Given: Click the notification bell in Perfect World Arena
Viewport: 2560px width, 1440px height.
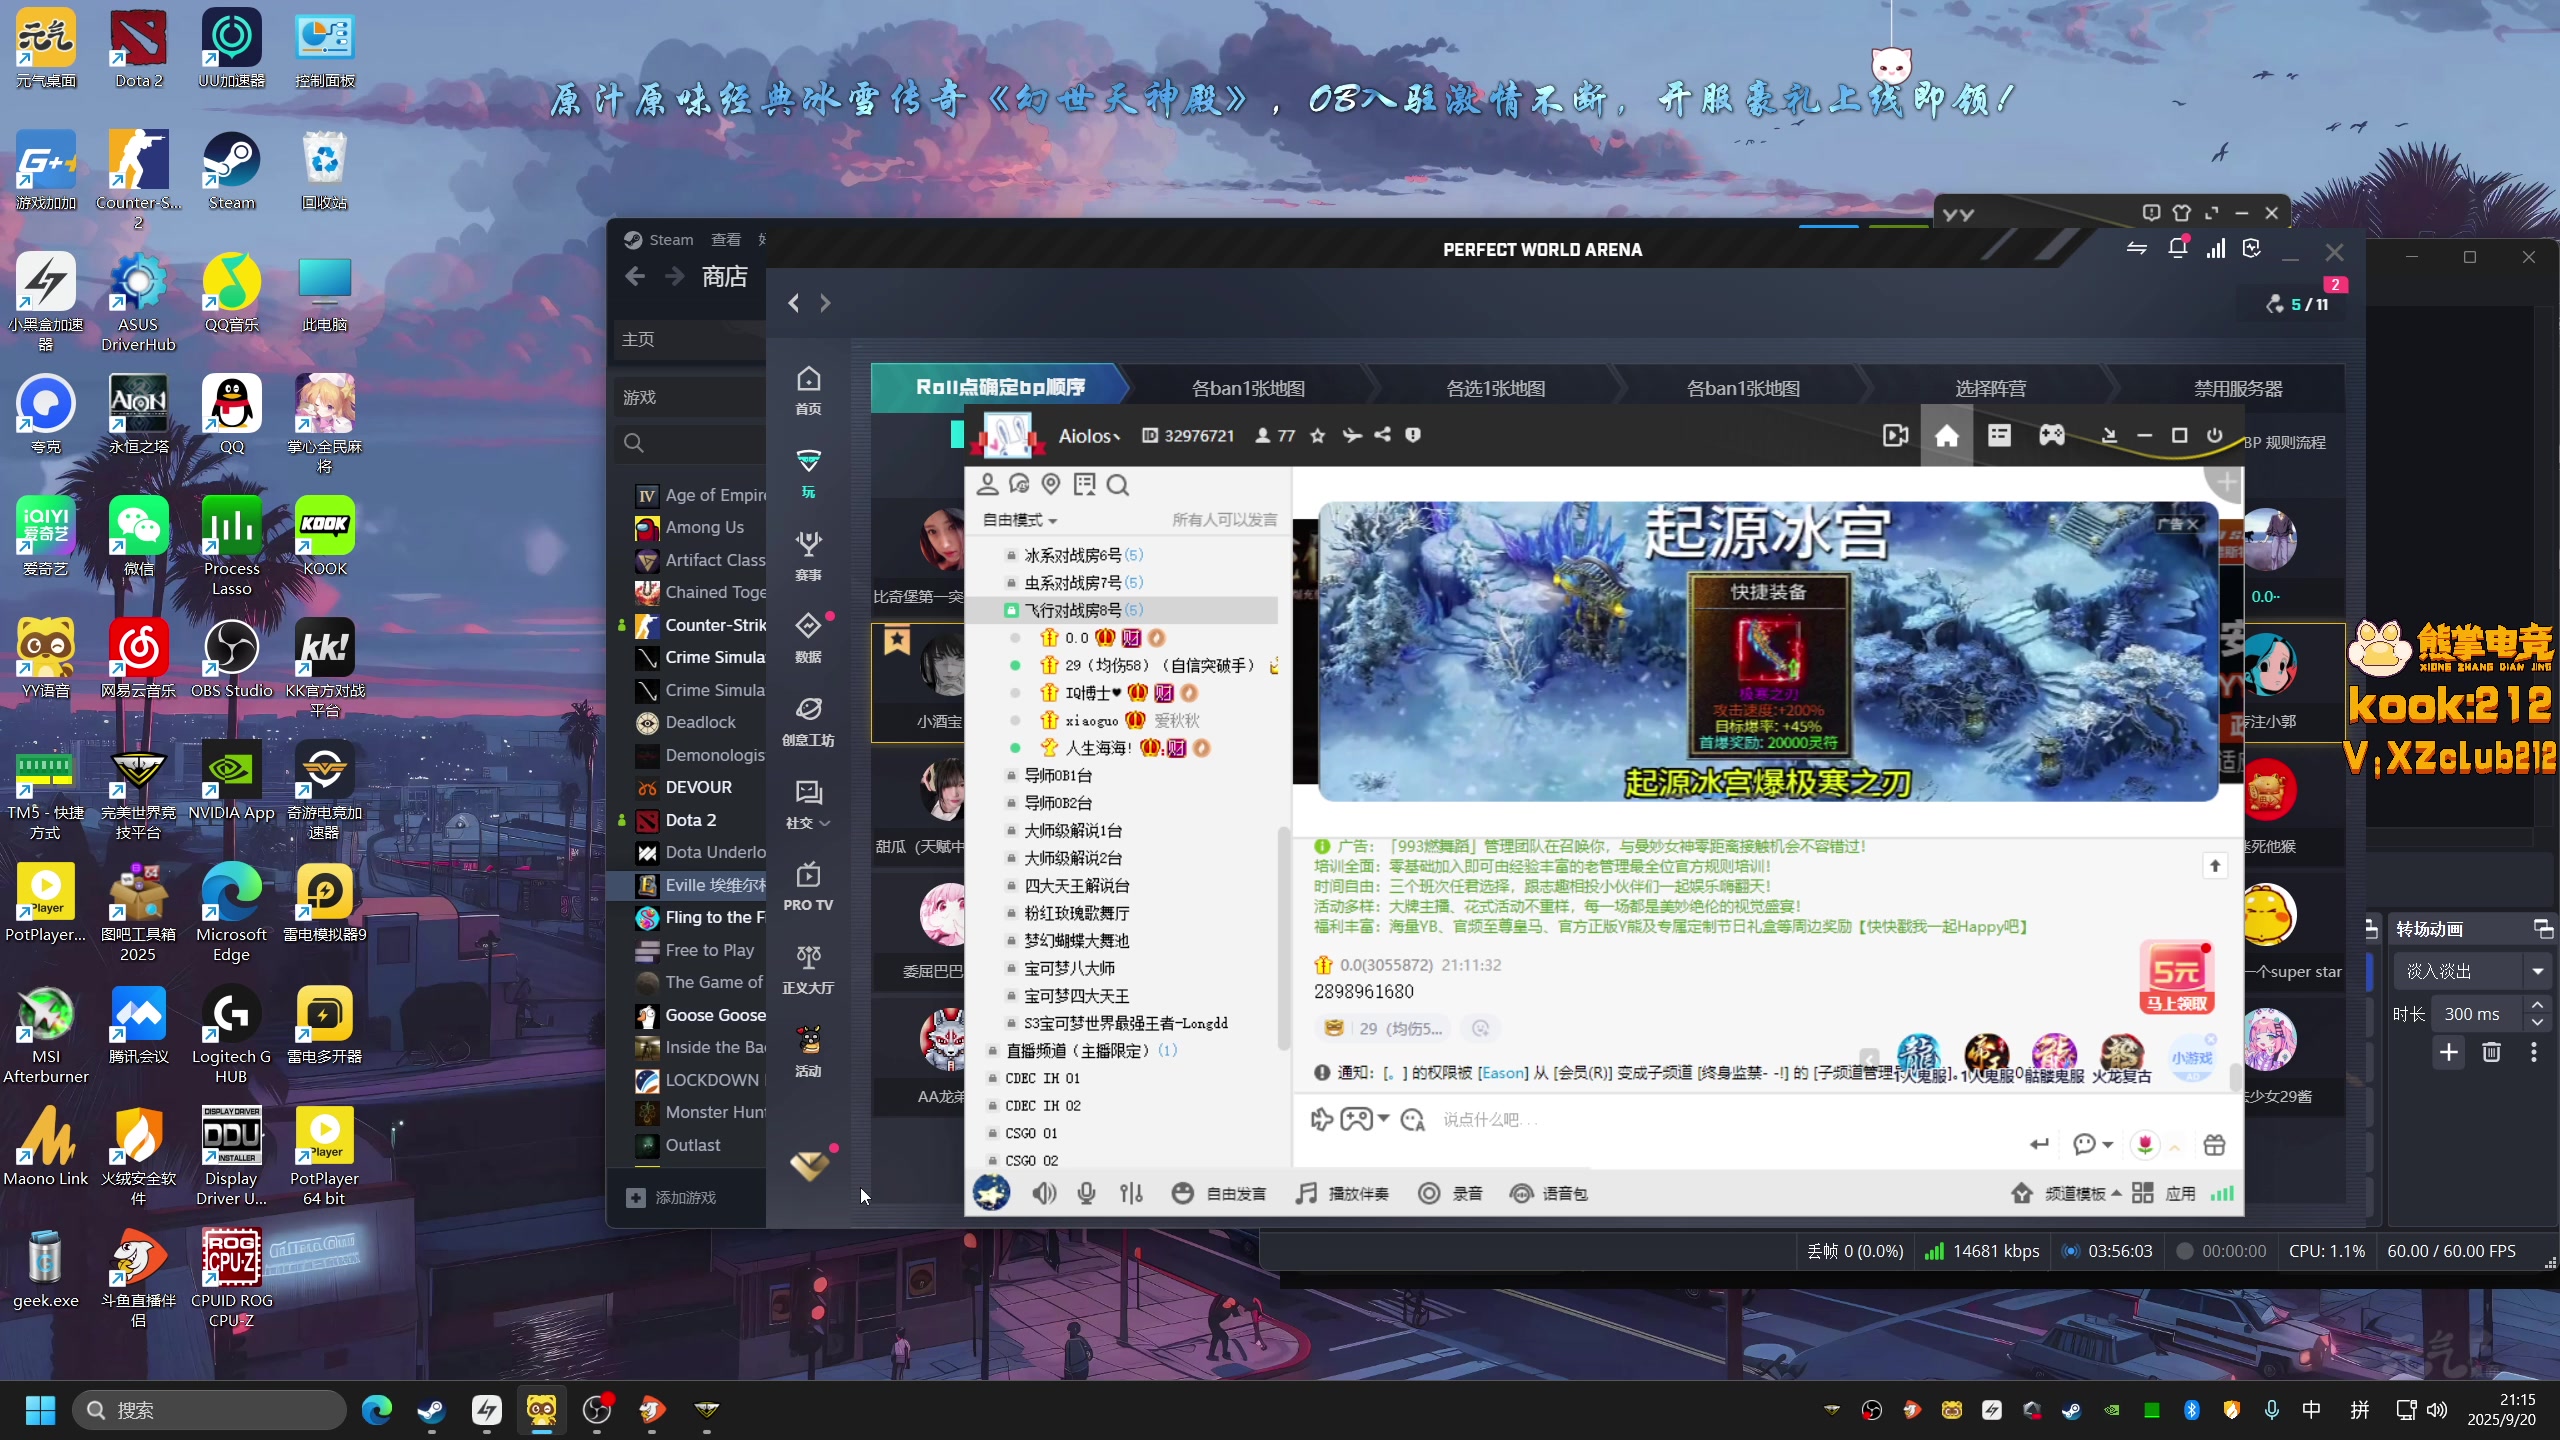Looking at the screenshot, I should pyautogui.click(x=2177, y=249).
